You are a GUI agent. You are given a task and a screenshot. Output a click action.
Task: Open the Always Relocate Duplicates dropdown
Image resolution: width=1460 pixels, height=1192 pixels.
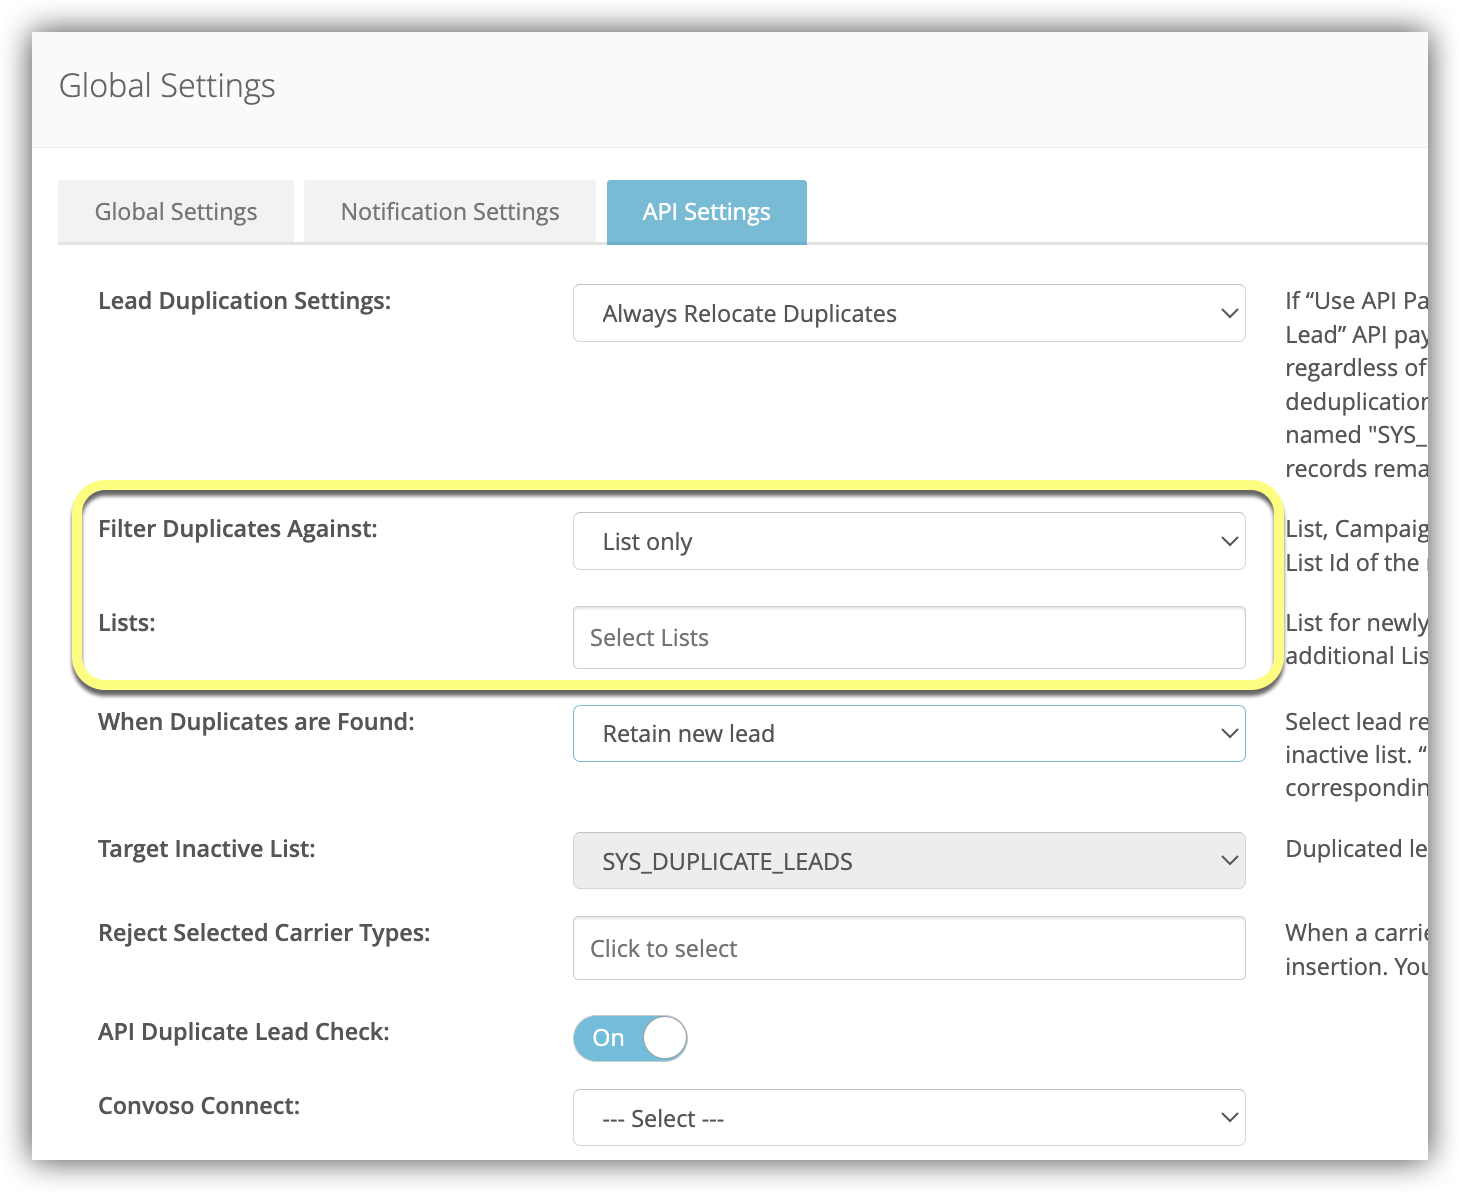(908, 314)
